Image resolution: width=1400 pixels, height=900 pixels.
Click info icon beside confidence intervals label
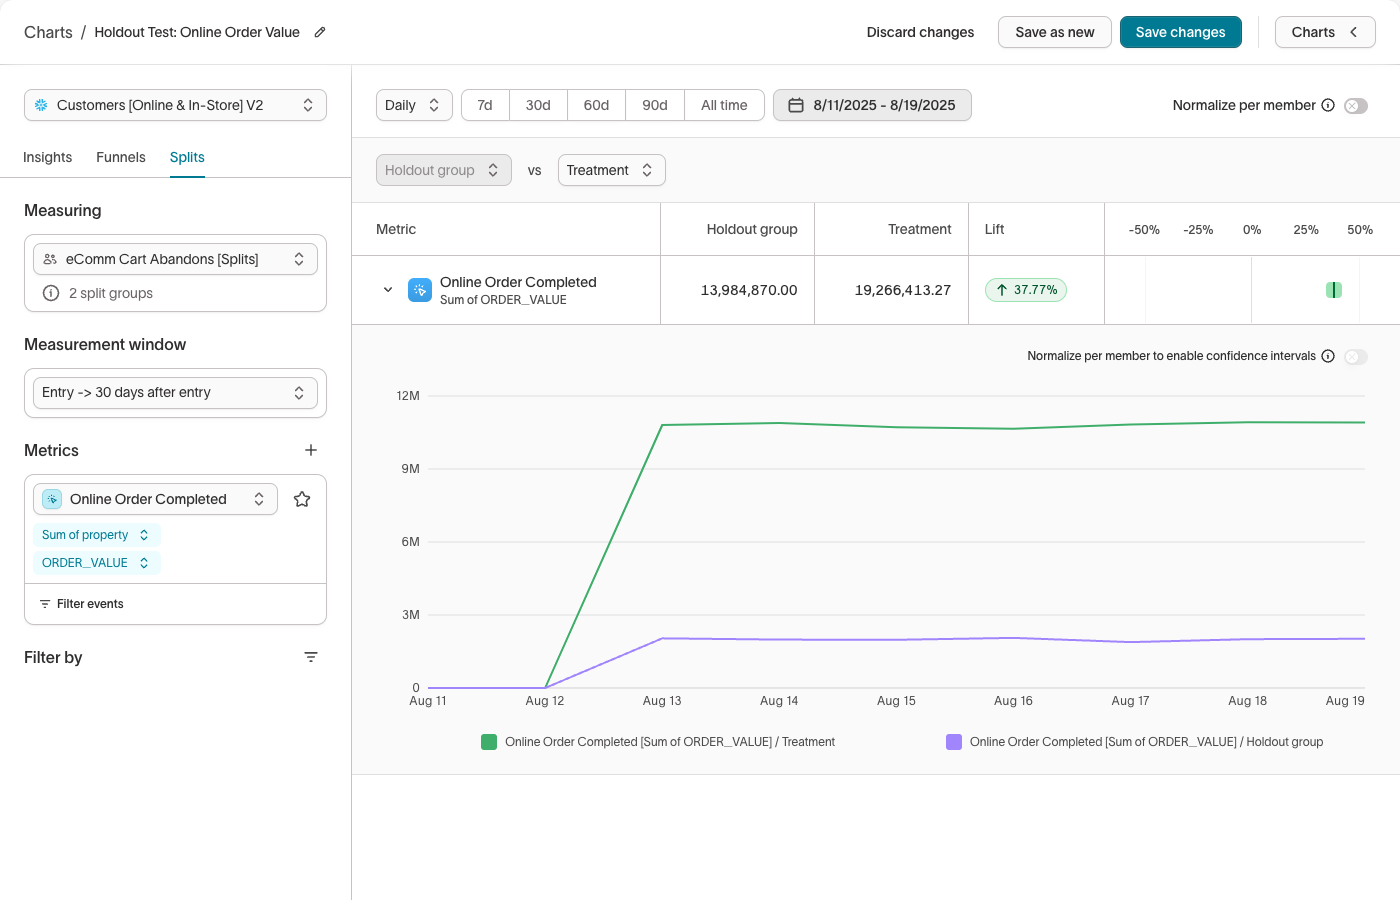click(1328, 356)
